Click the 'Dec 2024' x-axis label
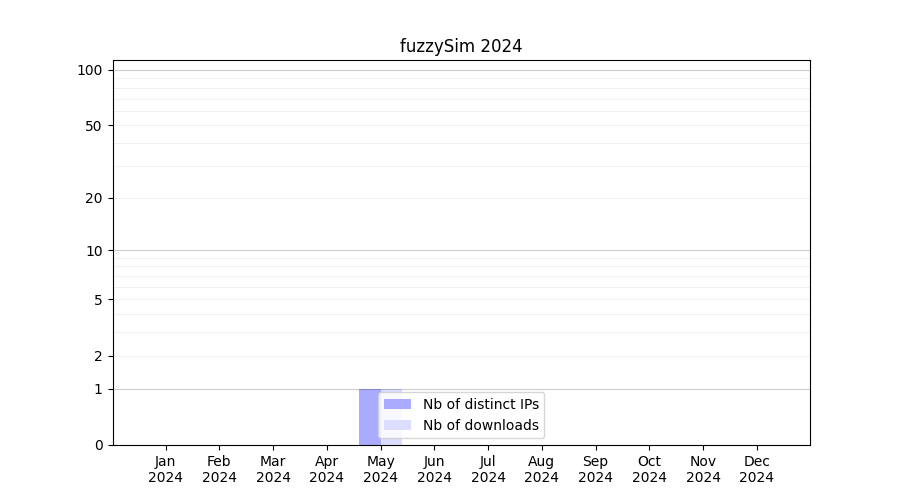 [756, 469]
